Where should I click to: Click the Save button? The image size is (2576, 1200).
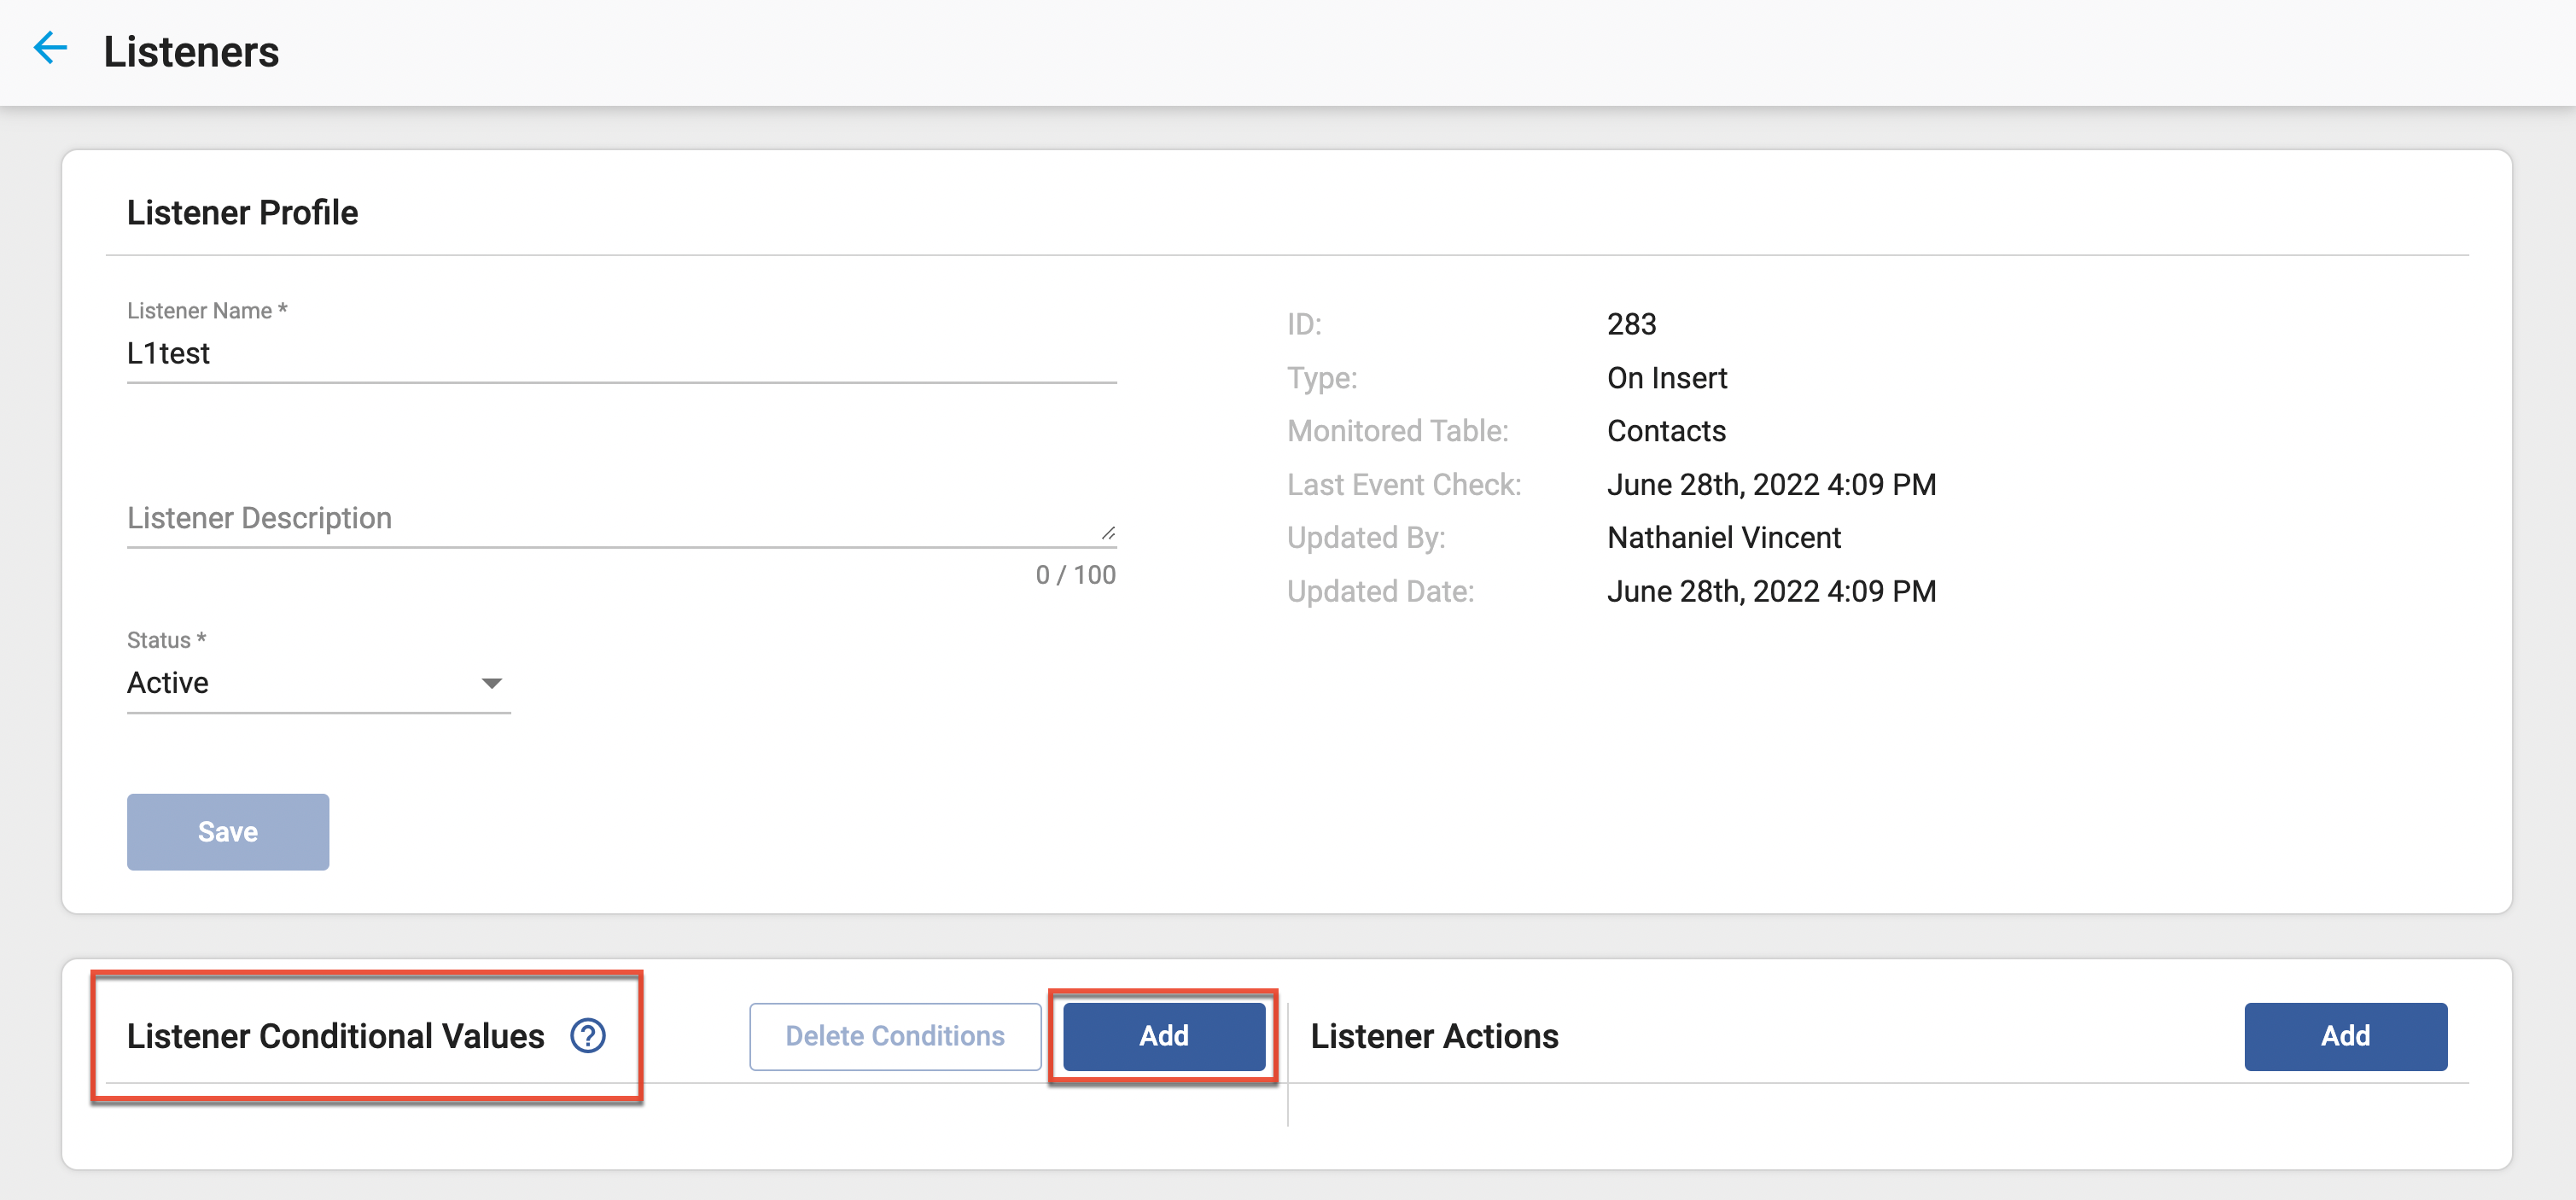click(x=228, y=832)
